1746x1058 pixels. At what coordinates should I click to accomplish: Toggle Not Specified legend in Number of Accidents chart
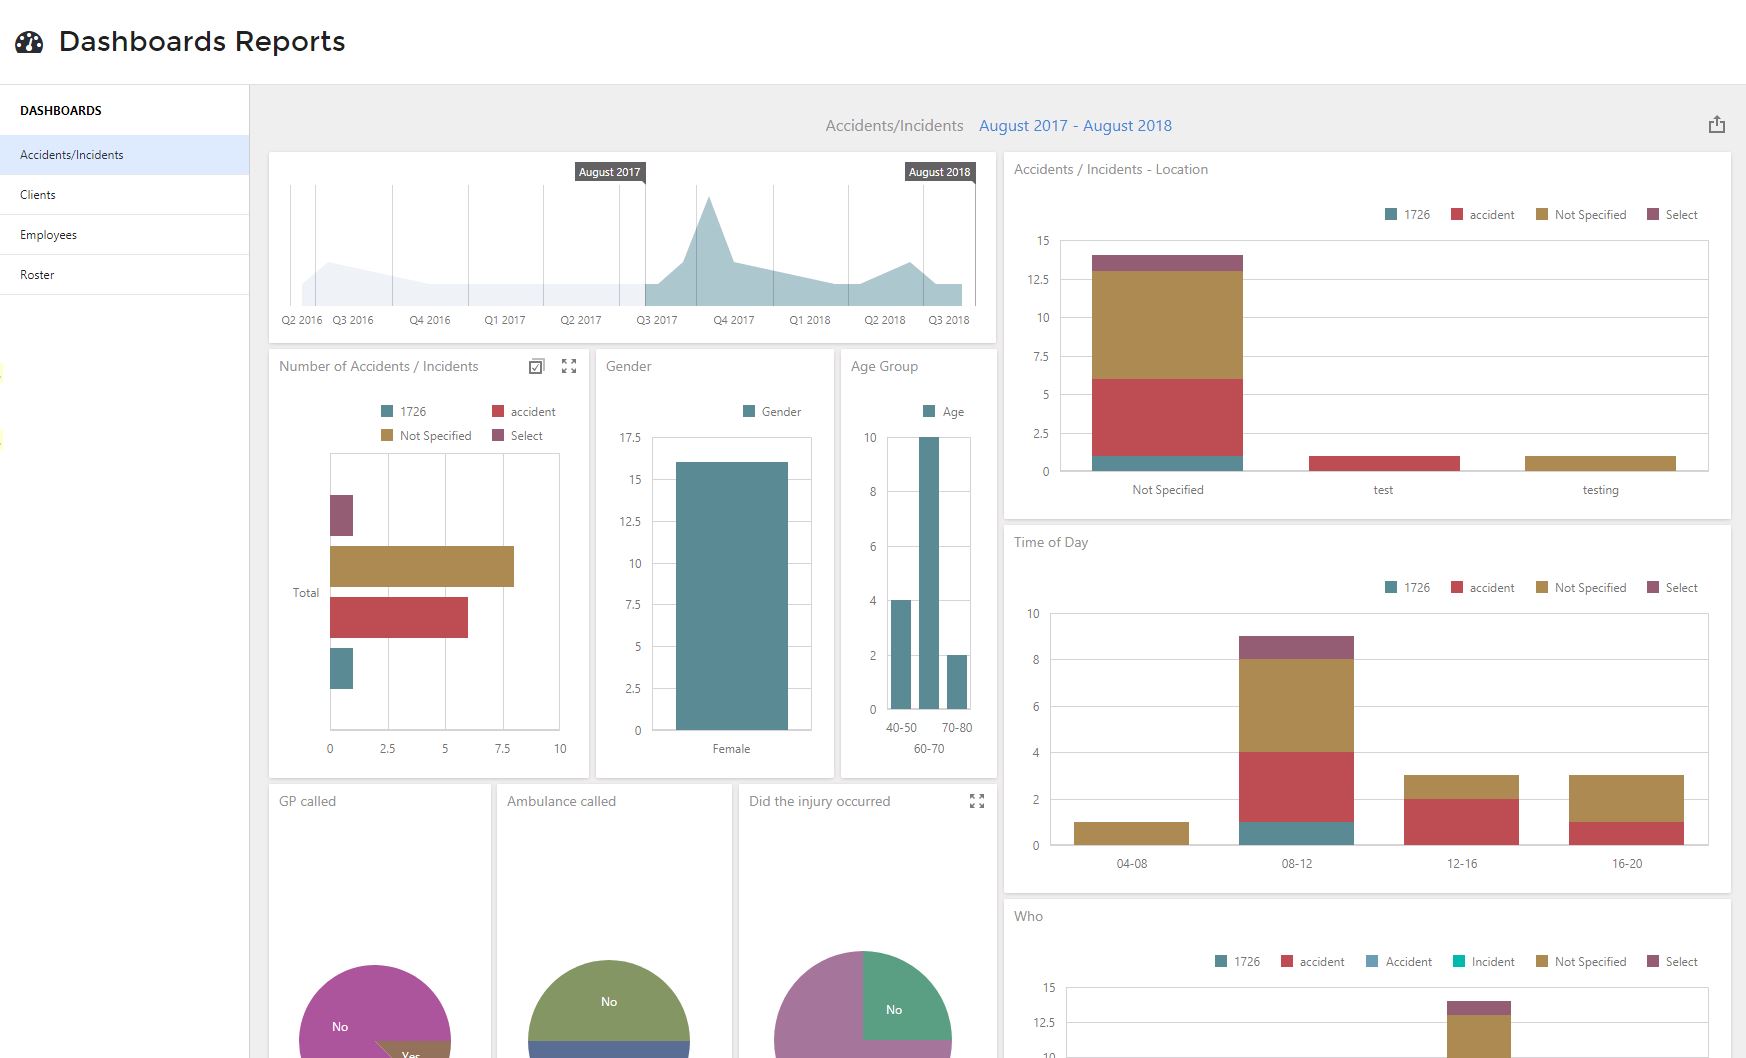click(x=426, y=436)
